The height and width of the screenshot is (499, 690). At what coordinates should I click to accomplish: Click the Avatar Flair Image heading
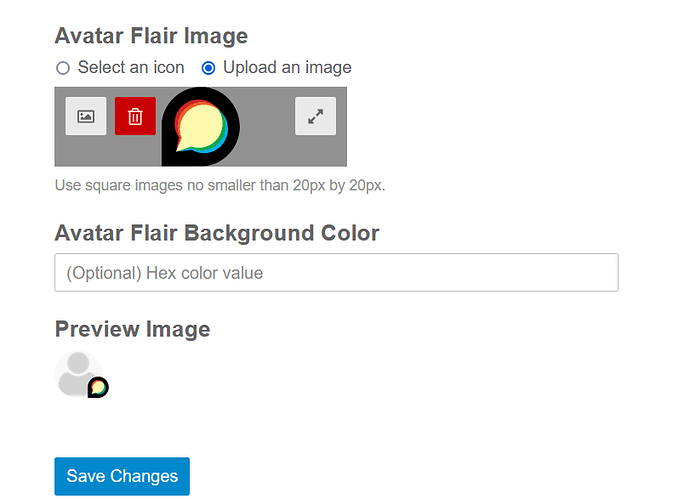[x=151, y=36]
